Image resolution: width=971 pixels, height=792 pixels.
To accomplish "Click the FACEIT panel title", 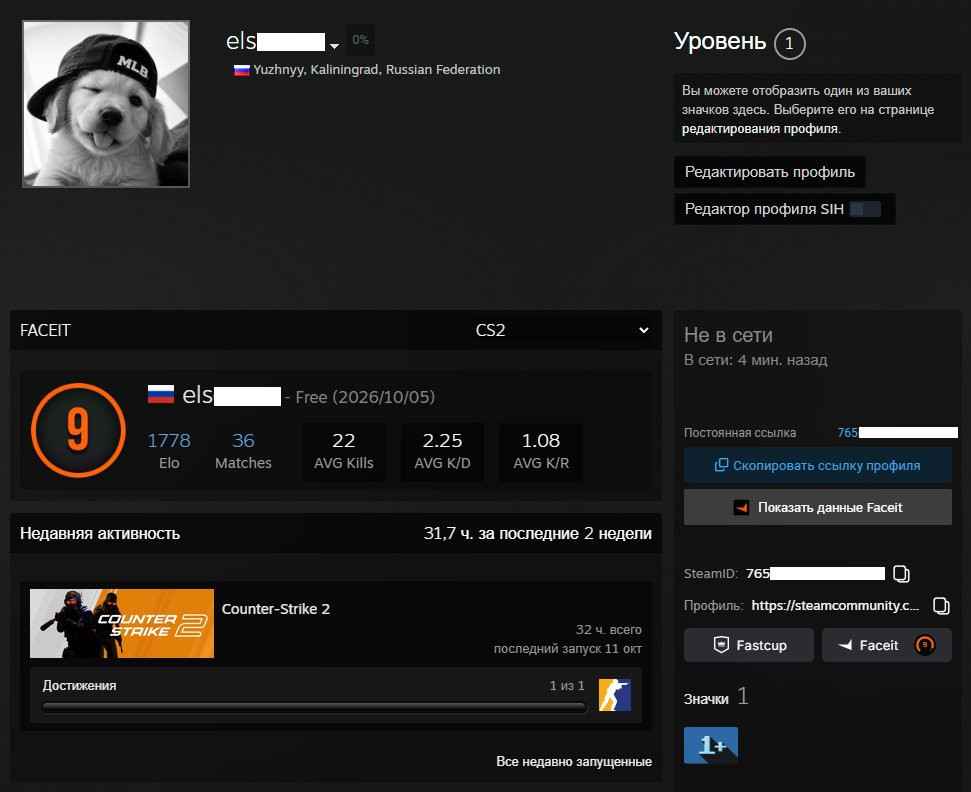I will point(45,330).
